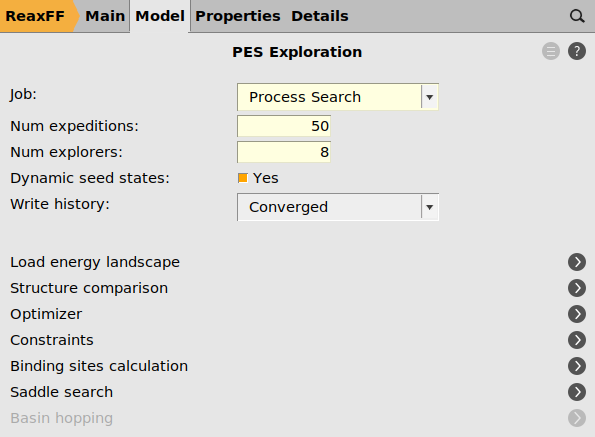
Task: Expand the Write history dropdown
Action: [338, 207]
